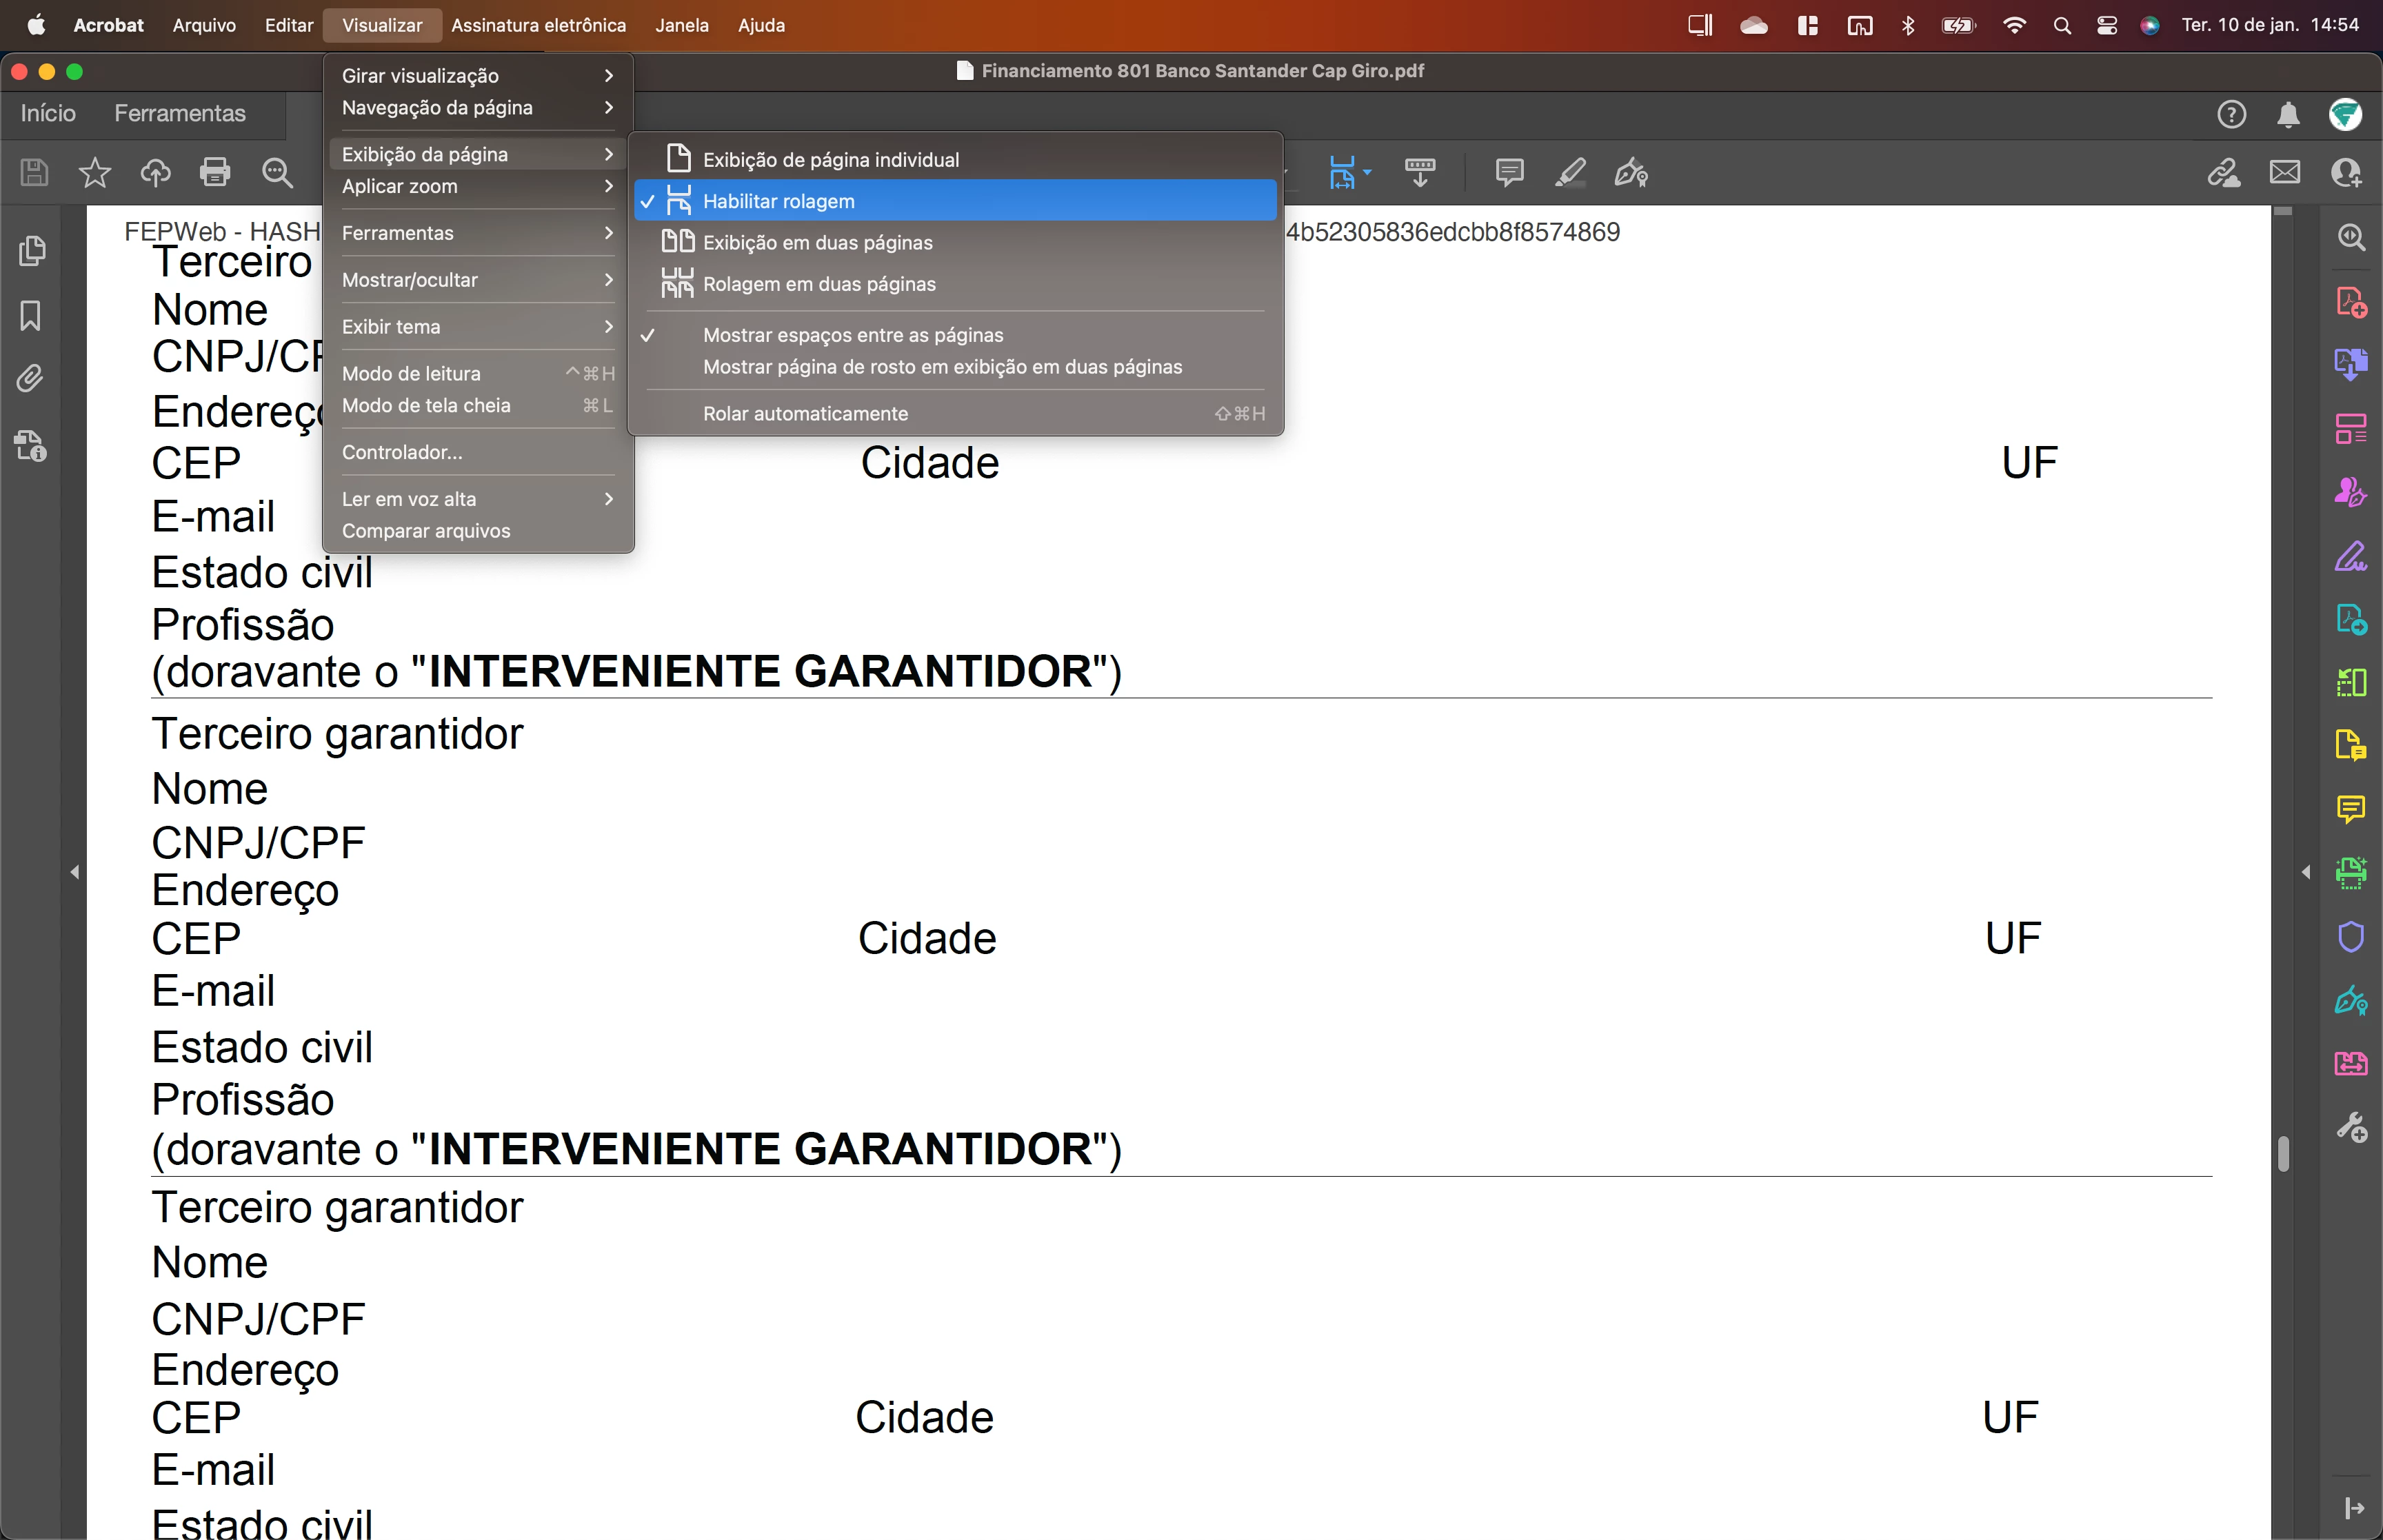2383x1540 pixels.
Task: Select Exibição em duas páginas
Action: pos(817,243)
